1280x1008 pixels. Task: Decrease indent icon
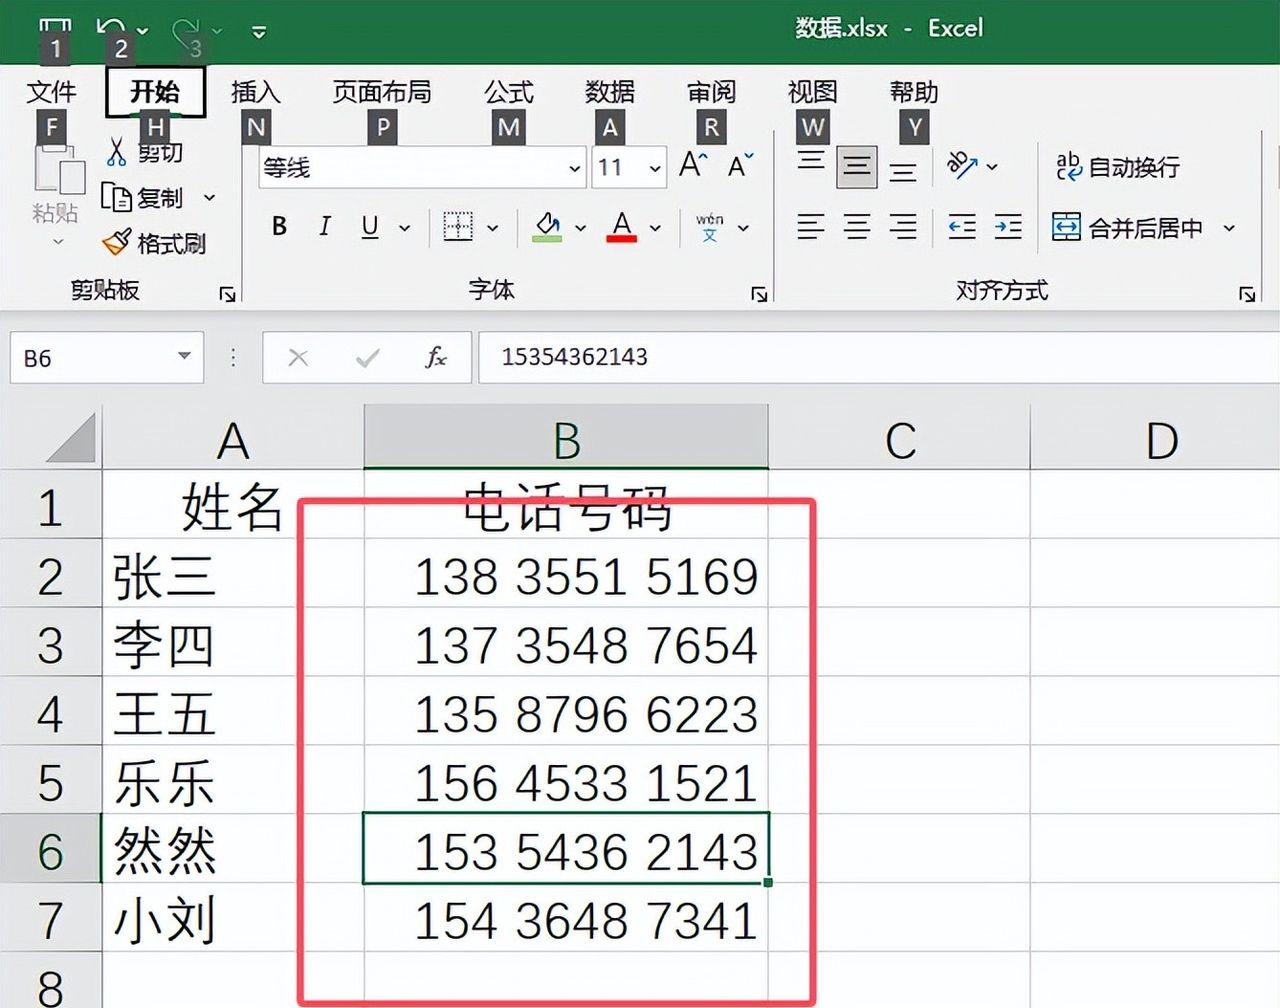(x=962, y=227)
